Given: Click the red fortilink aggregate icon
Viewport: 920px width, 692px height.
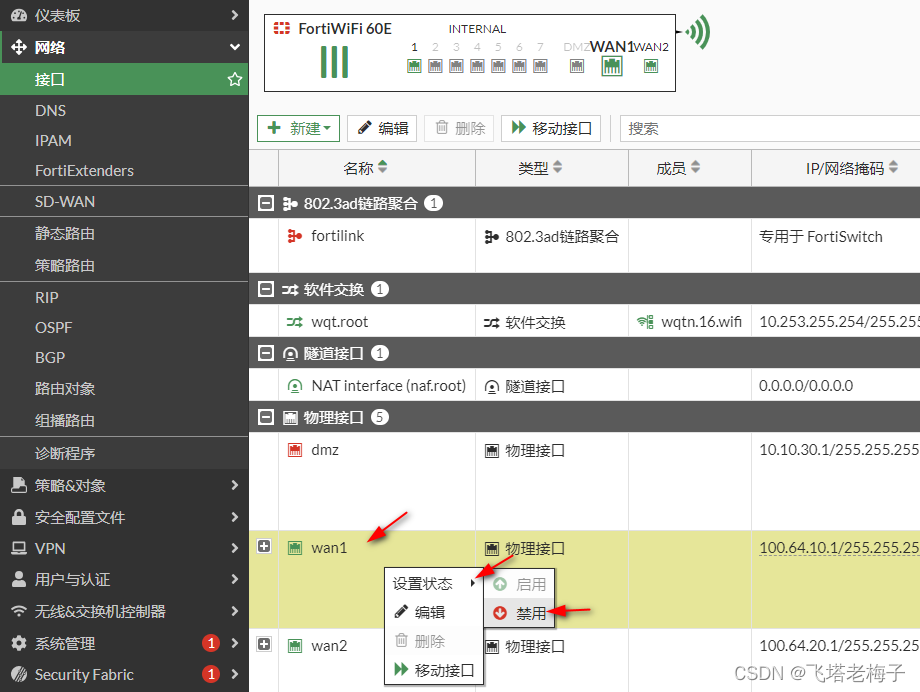Looking at the screenshot, I should coord(295,236).
